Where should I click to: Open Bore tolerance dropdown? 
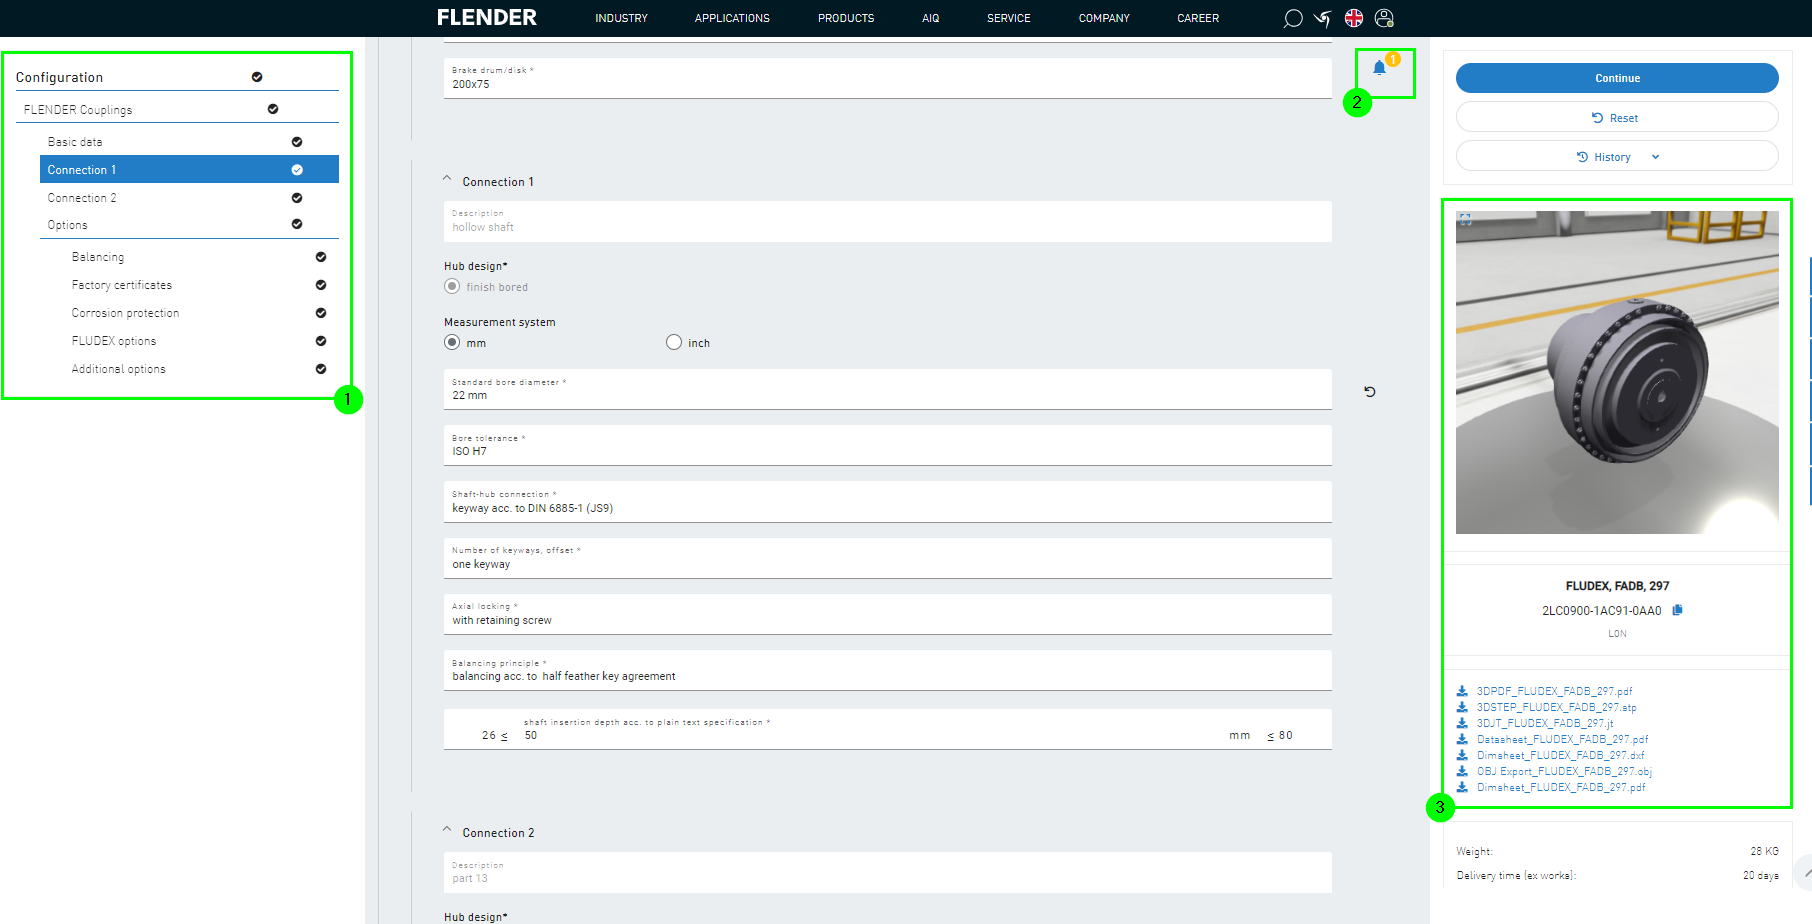point(888,445)
